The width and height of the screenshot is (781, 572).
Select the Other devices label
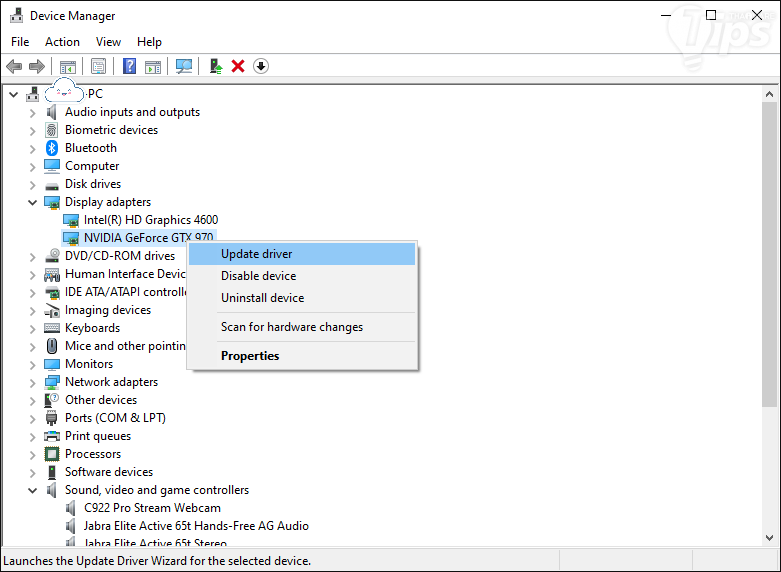pyautogui.click(x=101, y=400)
